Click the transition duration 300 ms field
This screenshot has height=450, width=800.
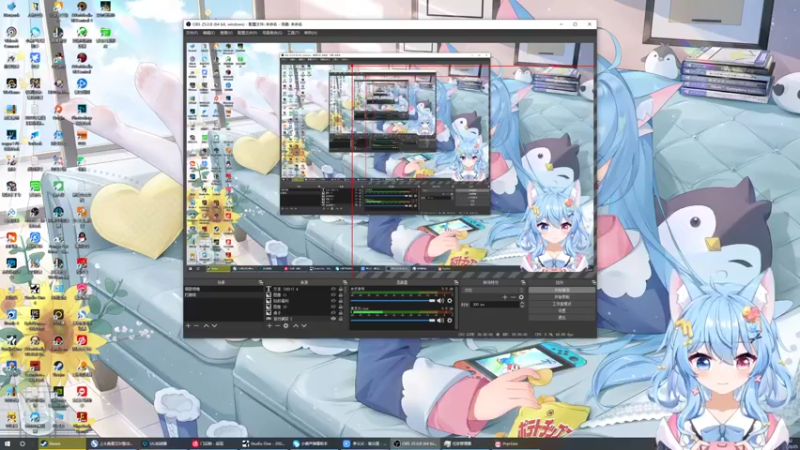point(494,304)
